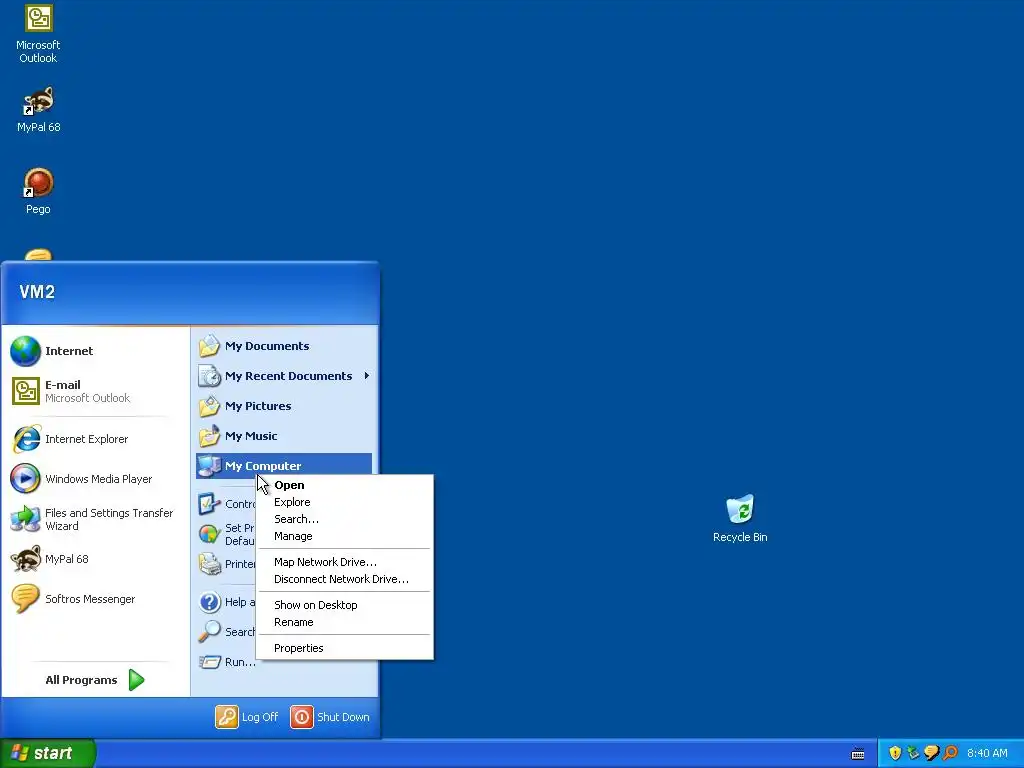Select Map Network Drive... context entry
This screenshot has width=1024, height=768.
(x=344, y=562)
